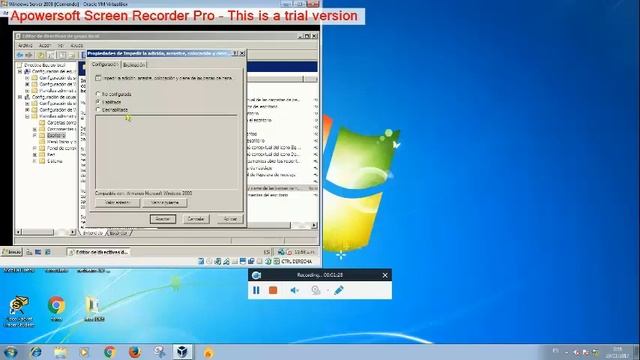Screen dimensions: 640x360
Task: Click the Editor de directivas taskbar button
Action: pyautogui.click(x=98, y=252)
